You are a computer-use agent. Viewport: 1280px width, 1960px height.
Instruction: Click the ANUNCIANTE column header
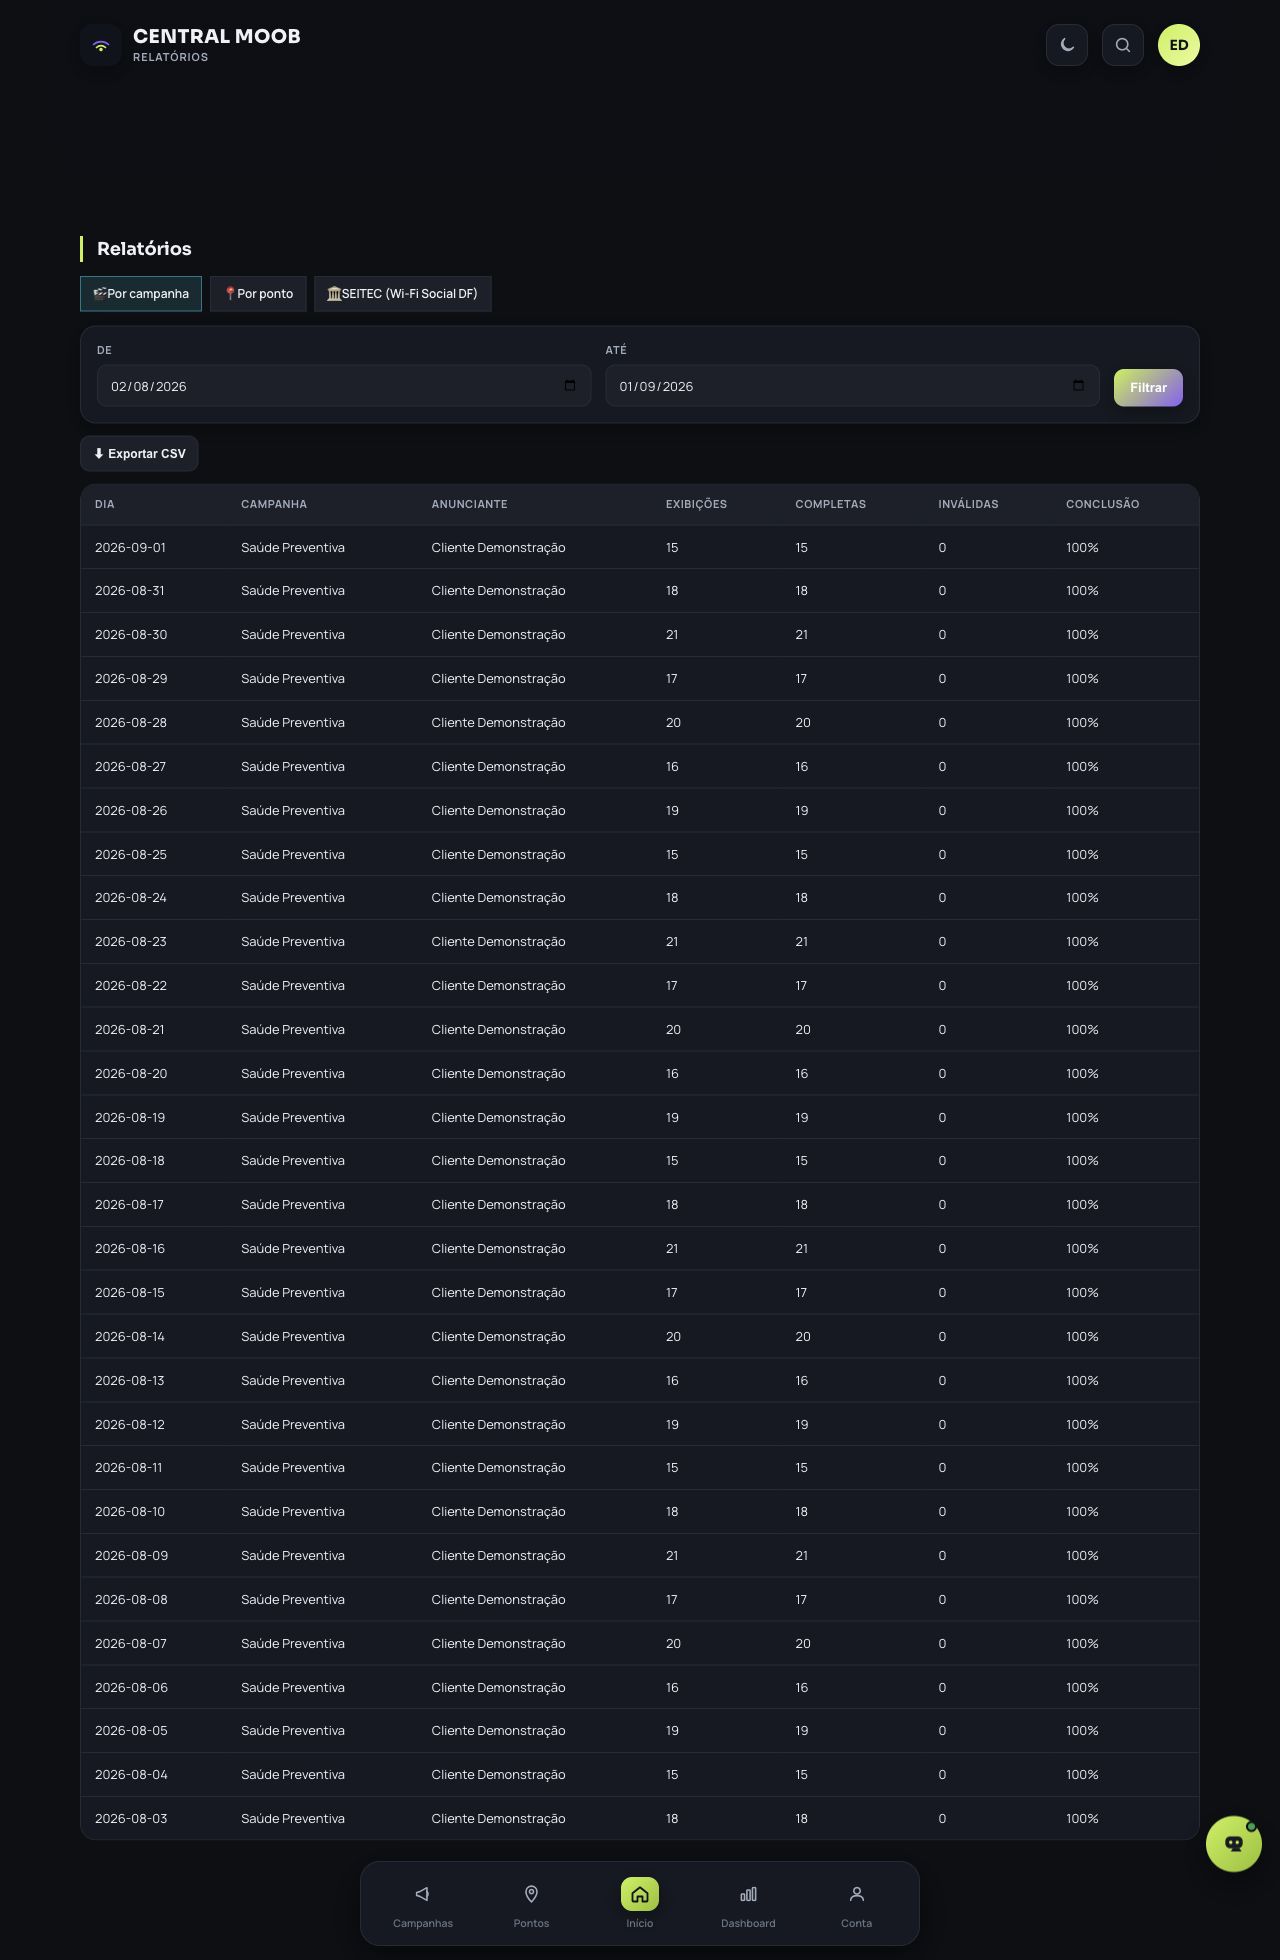[469, 504]
